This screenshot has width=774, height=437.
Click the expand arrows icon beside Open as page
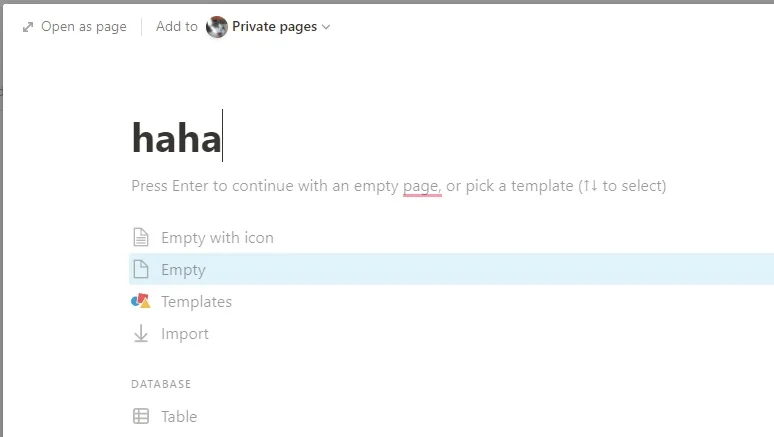pos(28,27)
